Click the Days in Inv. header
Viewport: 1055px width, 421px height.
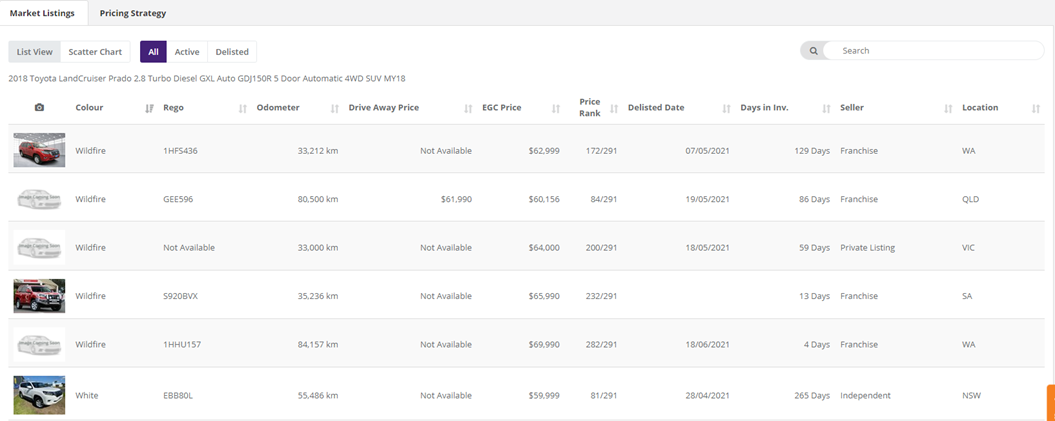pyautogui.click(x=764, y=108)
